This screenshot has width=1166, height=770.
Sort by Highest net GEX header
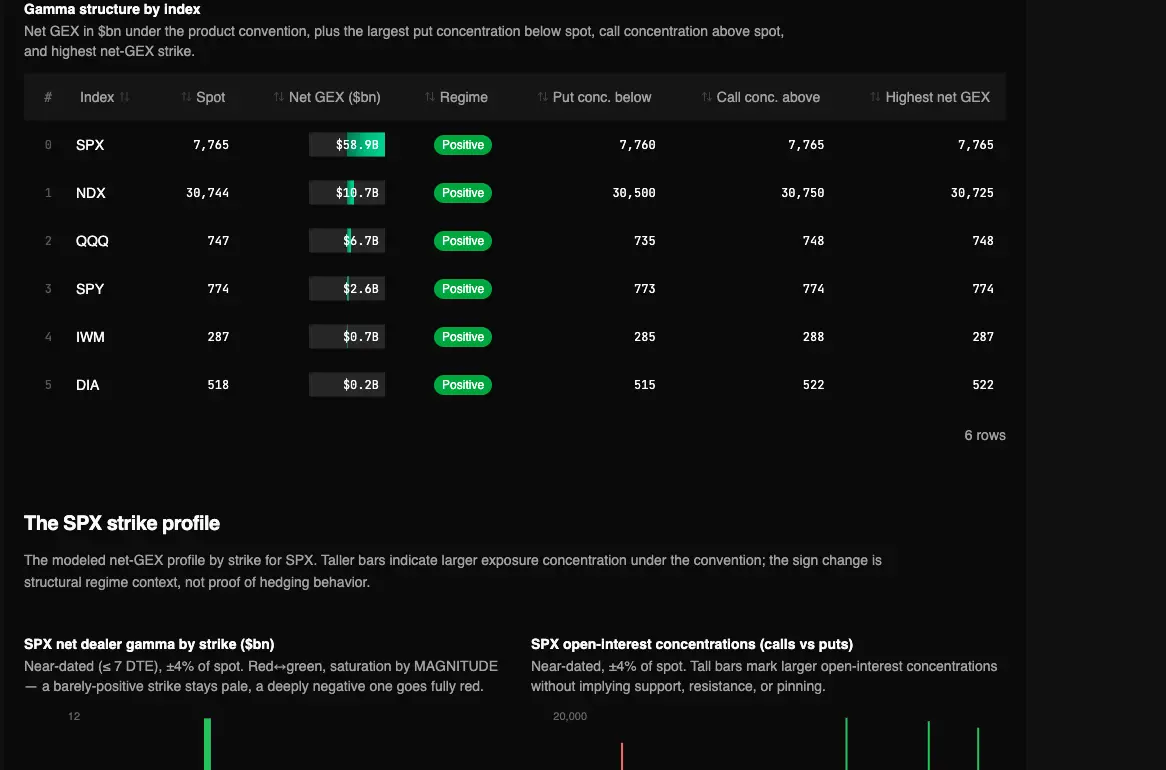930,97
